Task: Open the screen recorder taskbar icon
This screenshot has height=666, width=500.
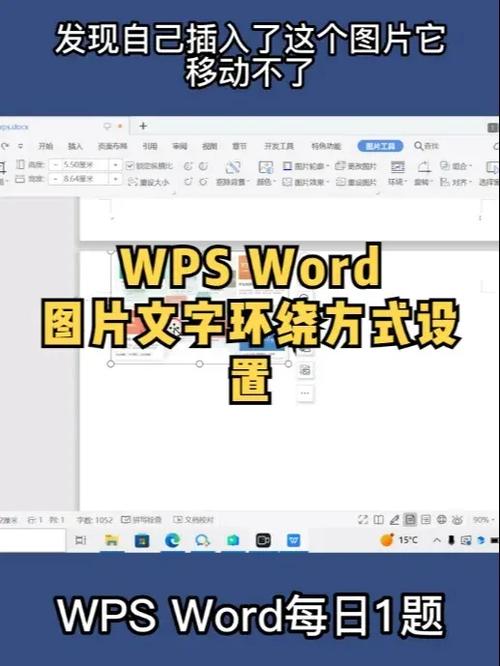Action: point(263,540)
